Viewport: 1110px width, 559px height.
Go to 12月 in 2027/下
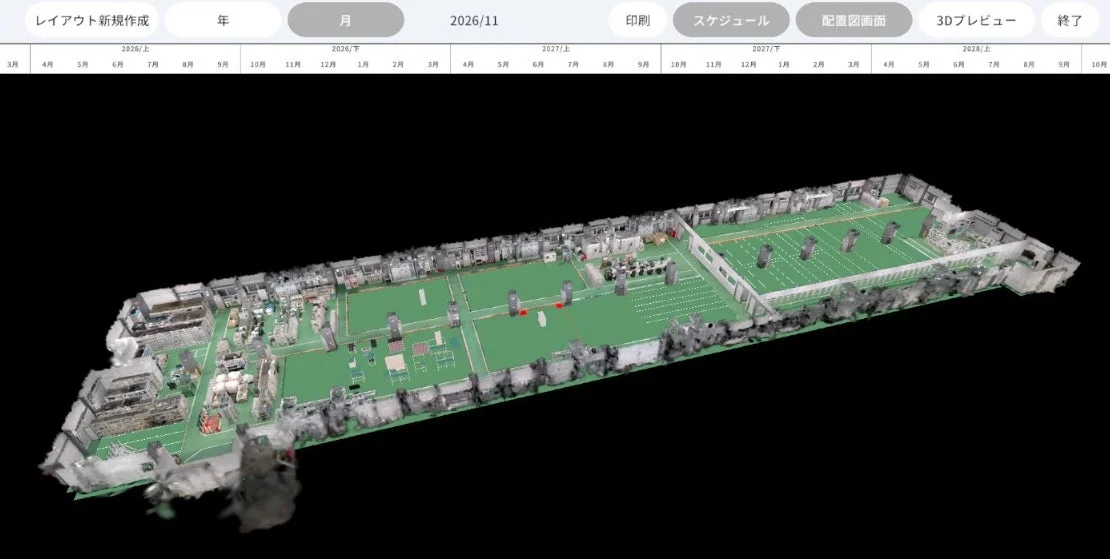click(x=748, y=64)
